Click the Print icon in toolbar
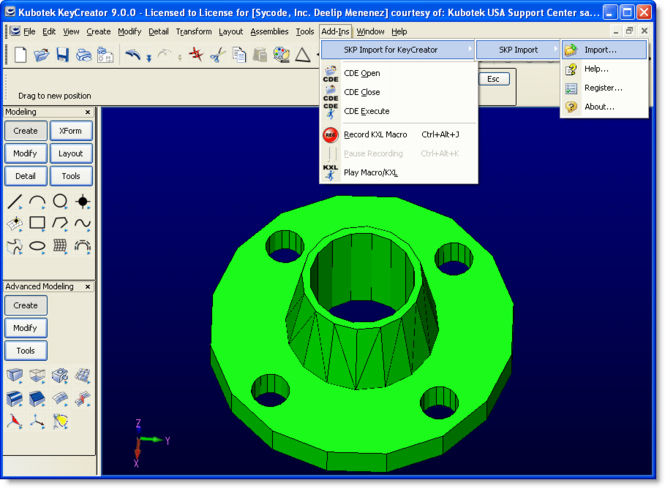This screenshot has height=488, width=665. point(84,55)
